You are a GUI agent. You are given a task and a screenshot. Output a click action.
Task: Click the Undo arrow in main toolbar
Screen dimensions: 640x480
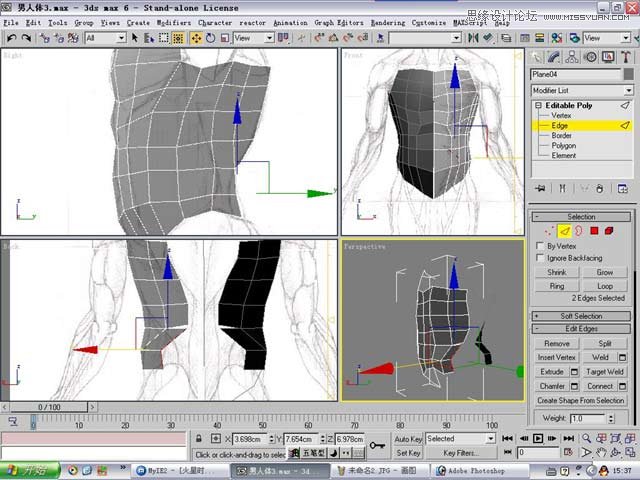click(x=11, y=38)
